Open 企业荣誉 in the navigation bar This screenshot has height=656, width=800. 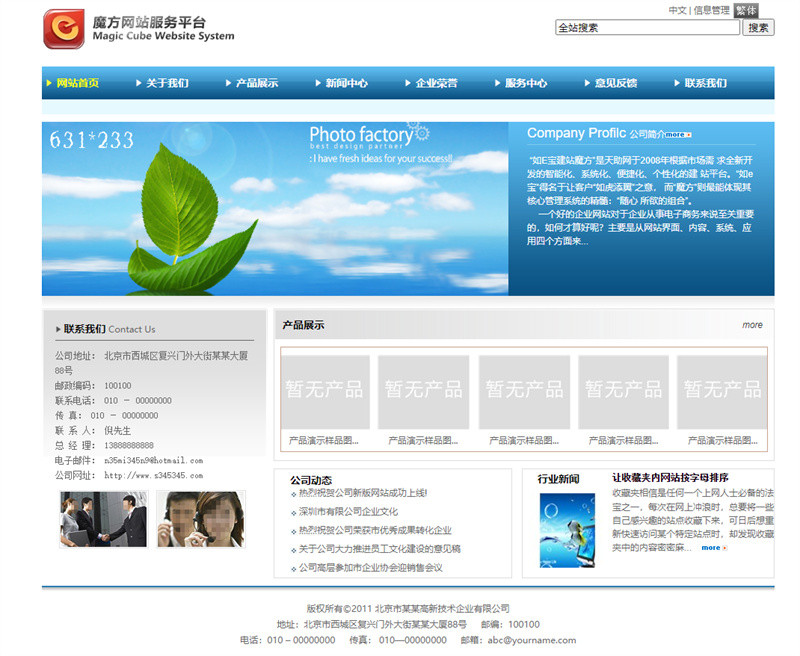pos(437,83)
